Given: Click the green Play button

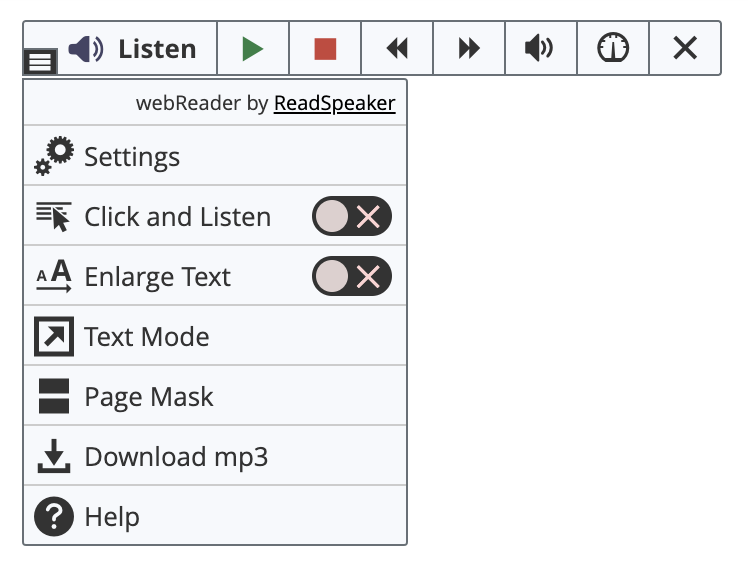Looking at the screenshot, I should point(253,48).
